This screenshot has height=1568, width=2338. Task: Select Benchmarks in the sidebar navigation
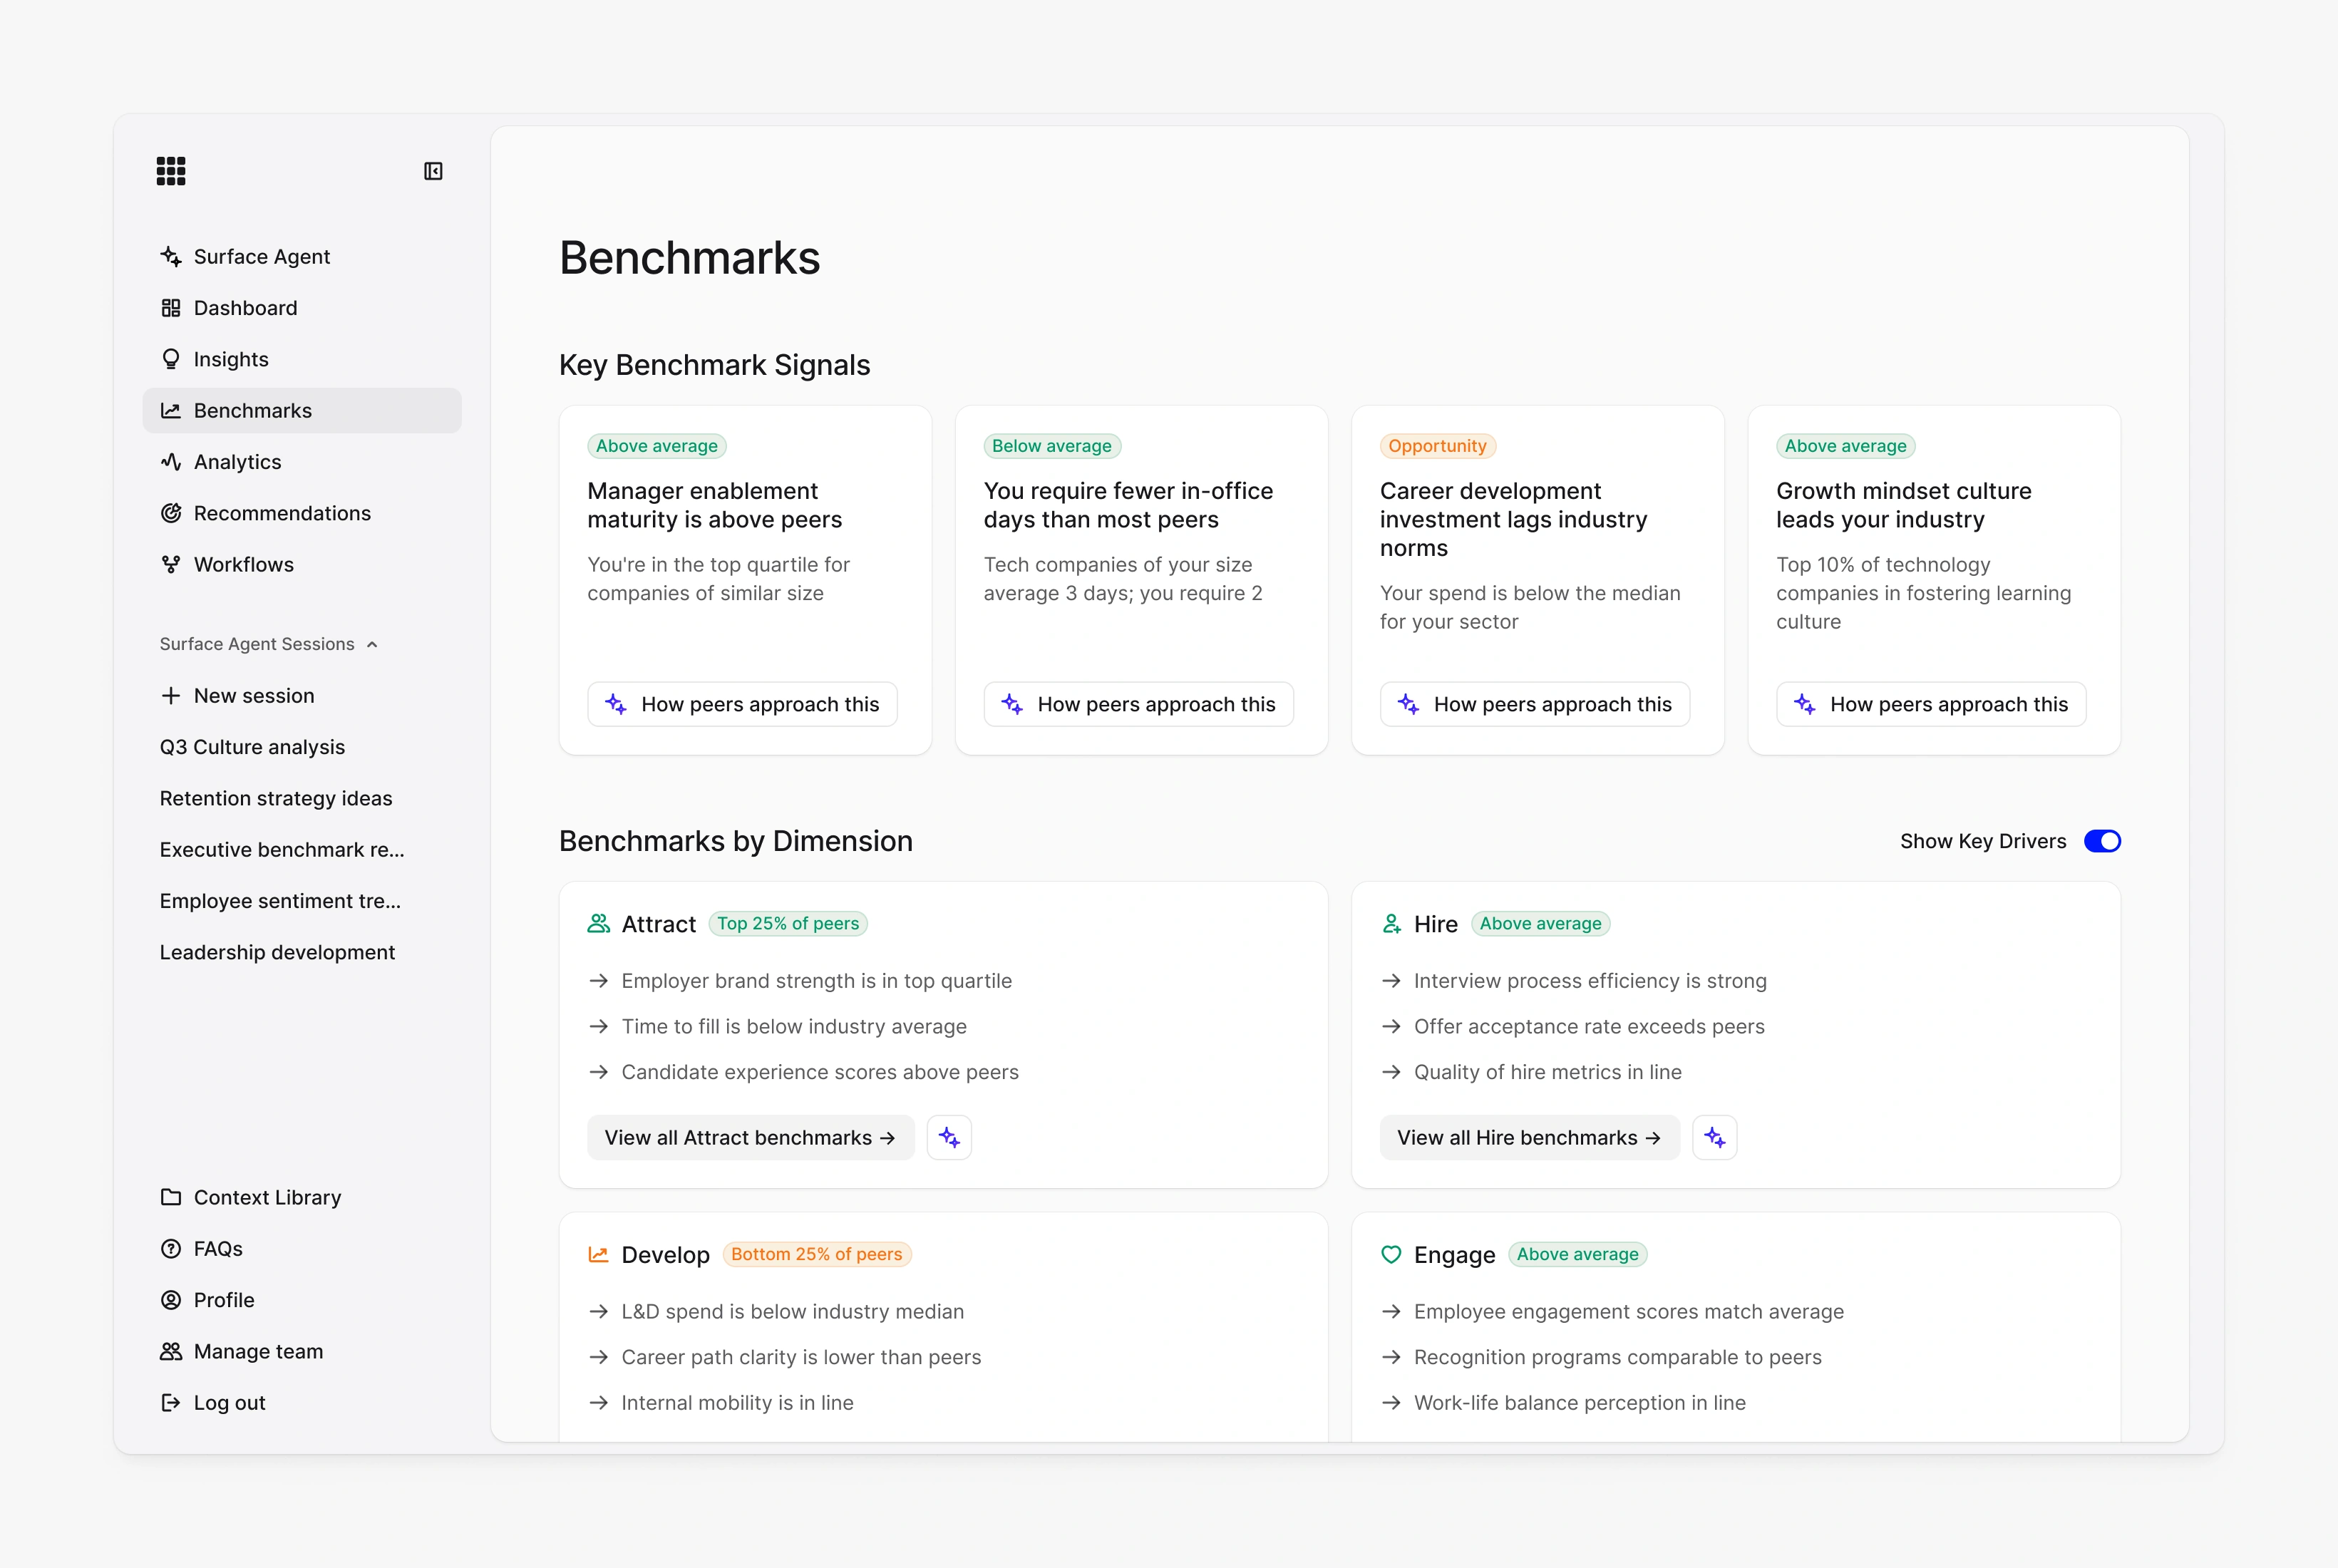302,411
